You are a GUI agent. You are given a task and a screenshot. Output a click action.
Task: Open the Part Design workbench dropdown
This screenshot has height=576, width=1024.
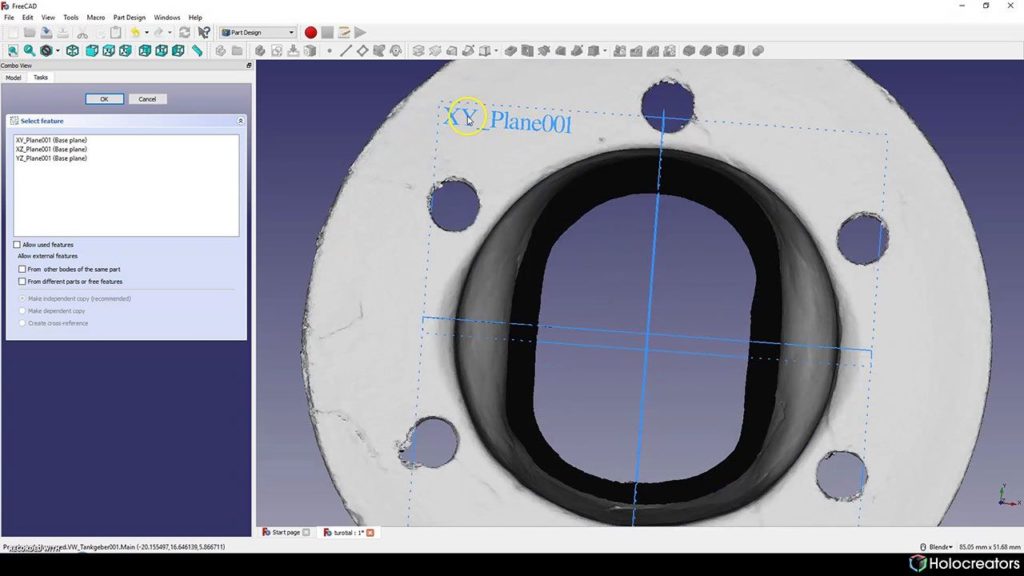(258, 33)
